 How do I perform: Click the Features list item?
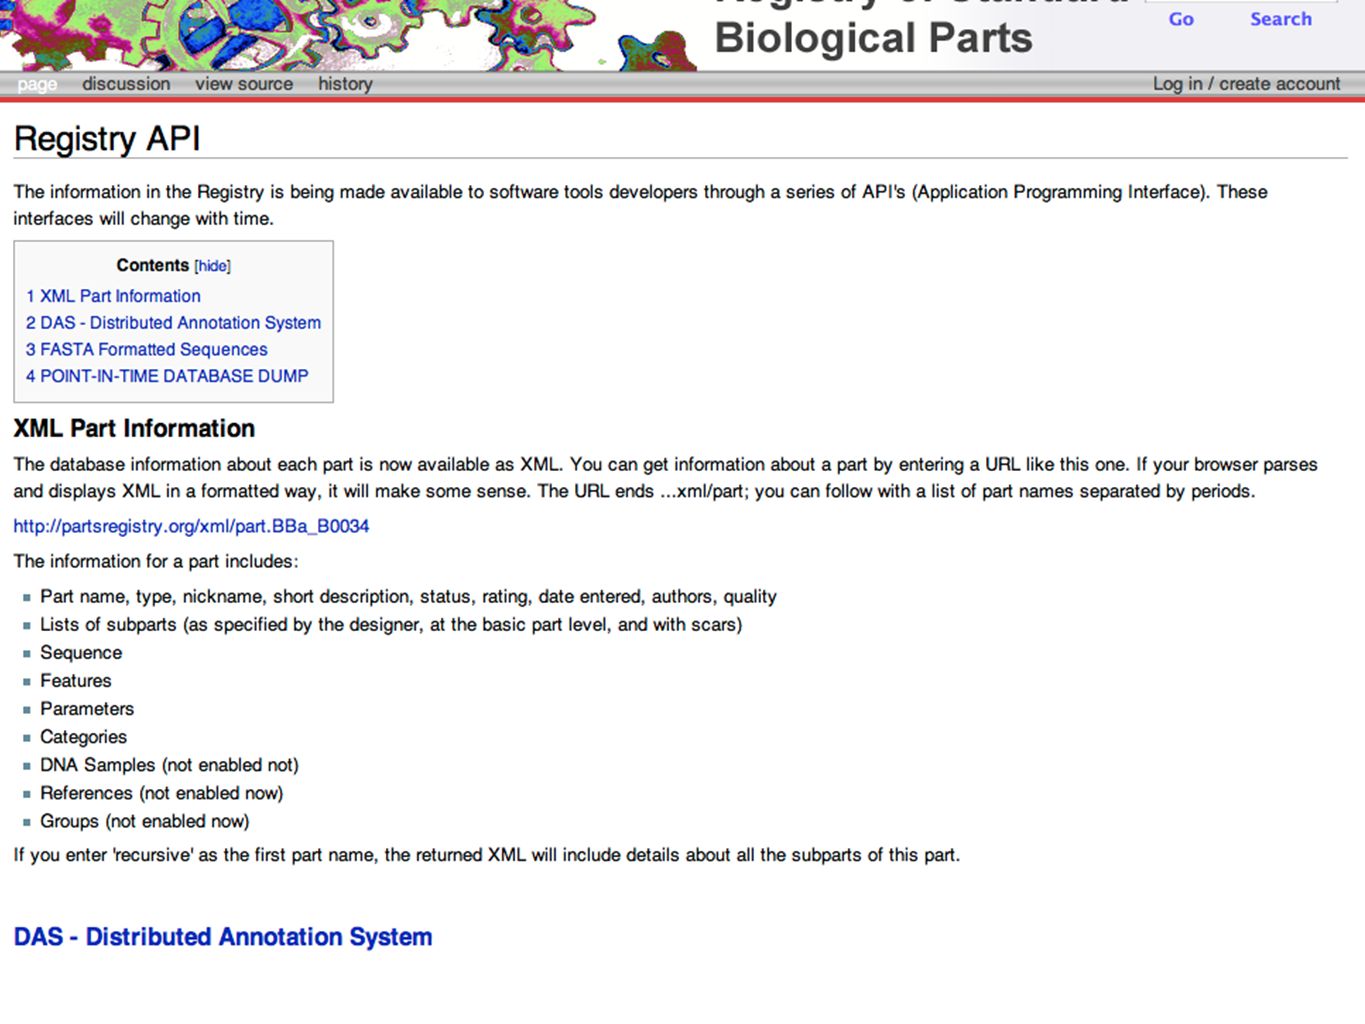(76, 681)
